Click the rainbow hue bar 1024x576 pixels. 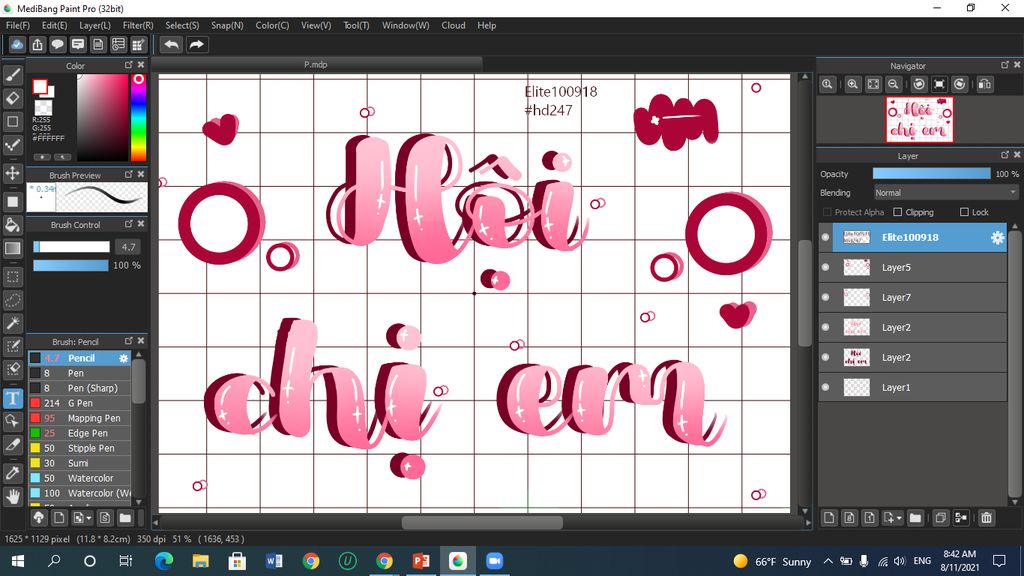[x=138, y=118]
